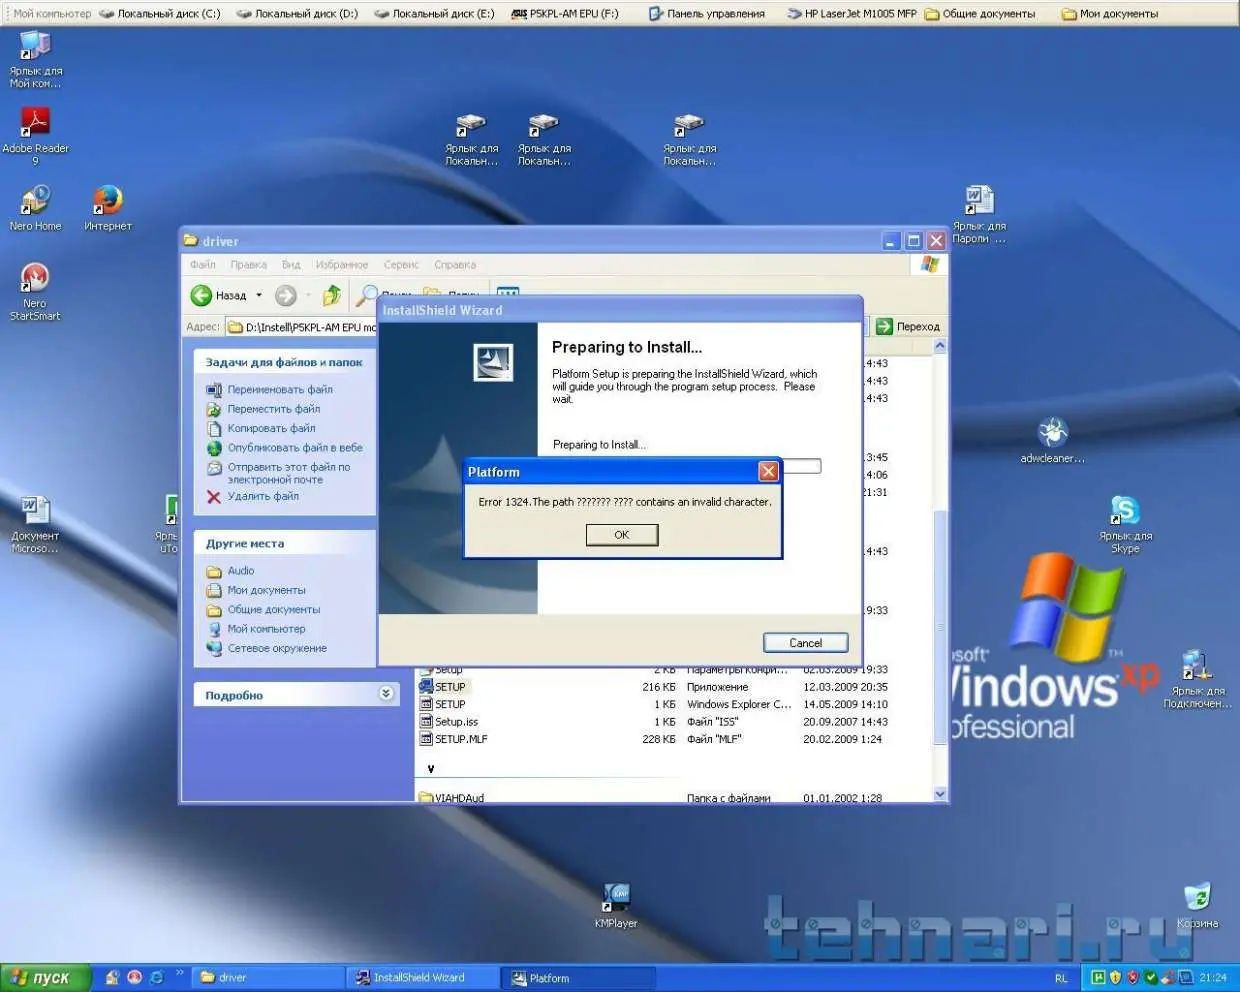
Task: Open Мои документы in Другие места
Action: pyautogui.click(x=266, y=590)
